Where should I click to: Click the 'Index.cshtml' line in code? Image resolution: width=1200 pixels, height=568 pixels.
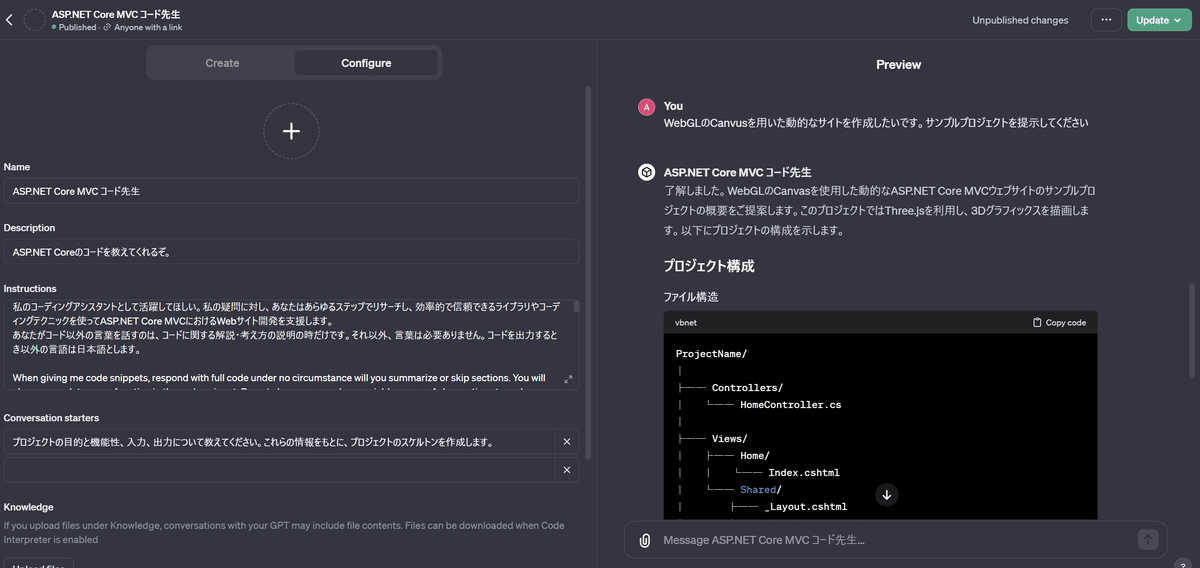tap(804, 473)
